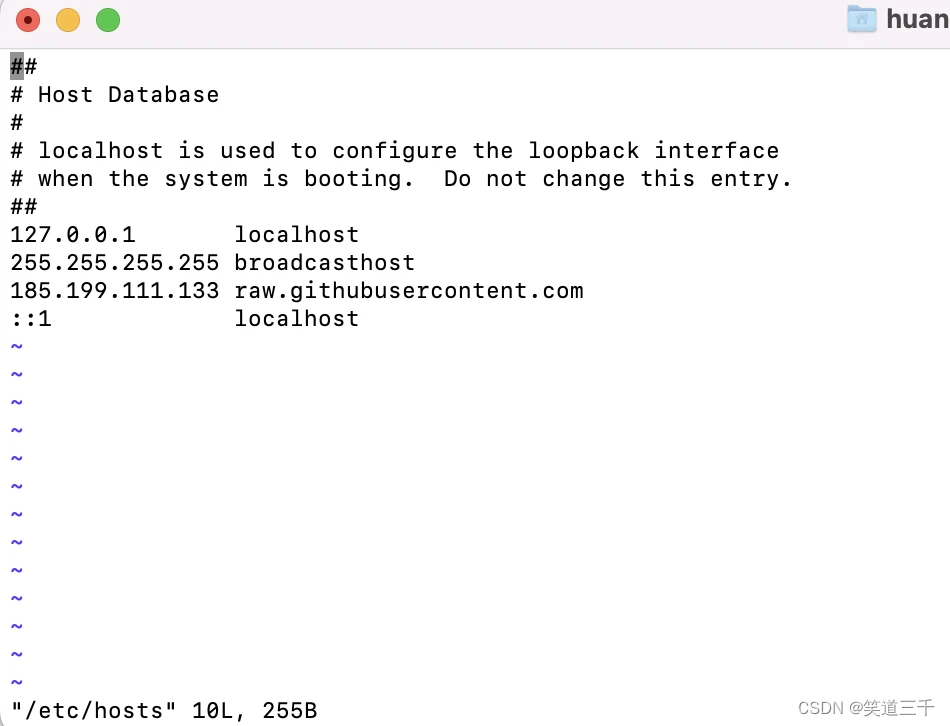Click the green zoom window button

point(108,20)
